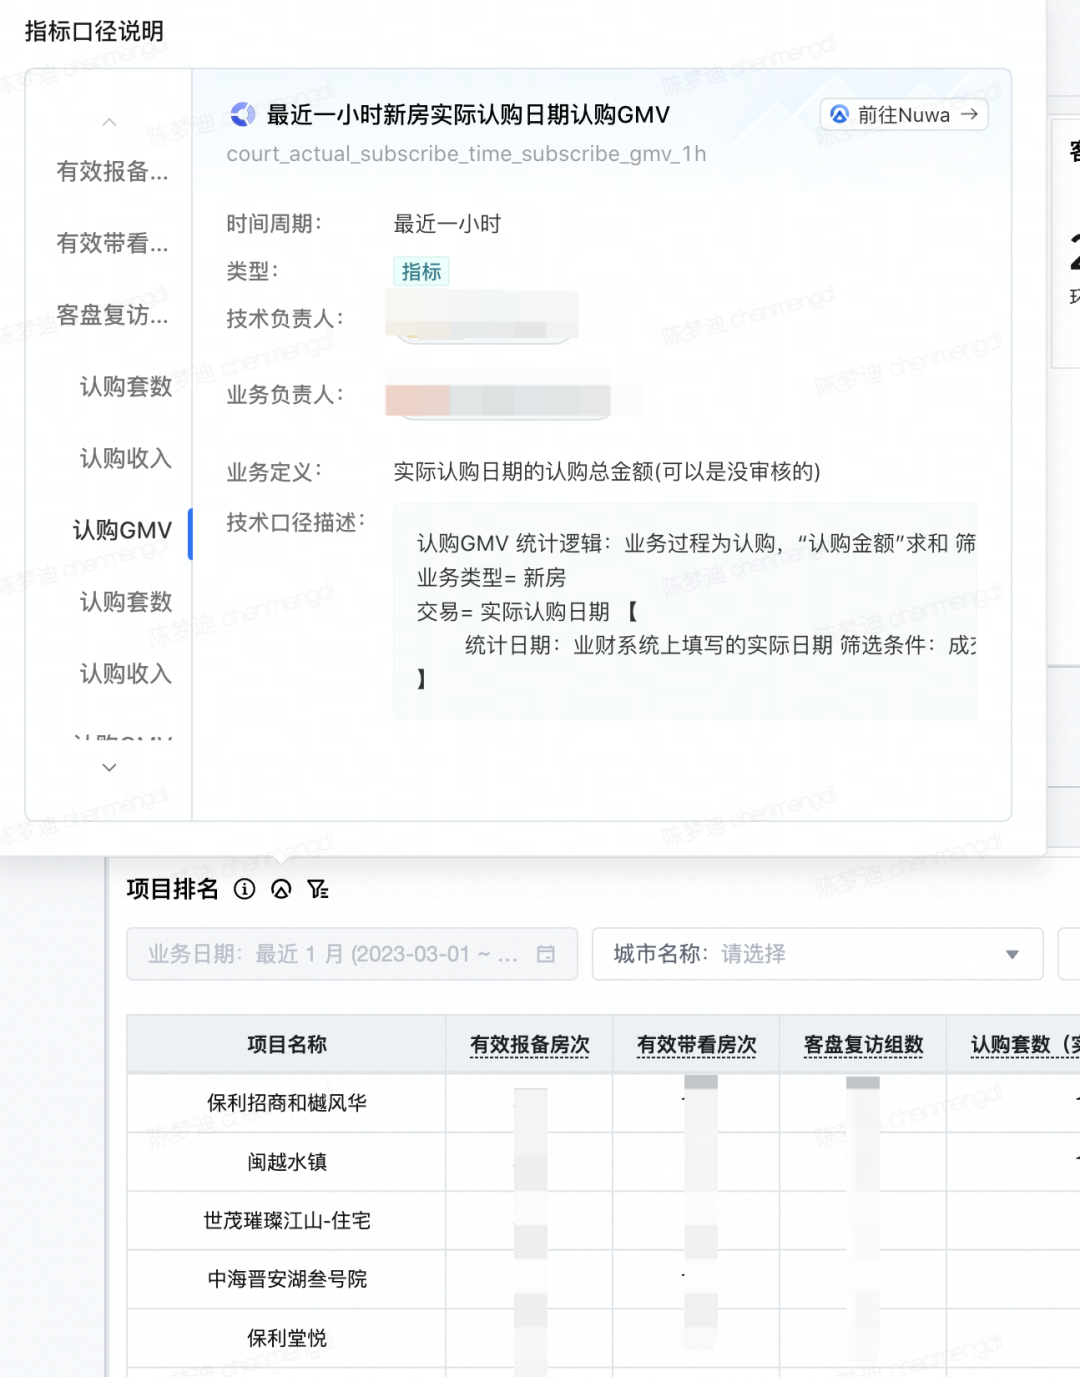
Task: Select the 认购套数 item below 认购GMV
Action: pos(126,602)
